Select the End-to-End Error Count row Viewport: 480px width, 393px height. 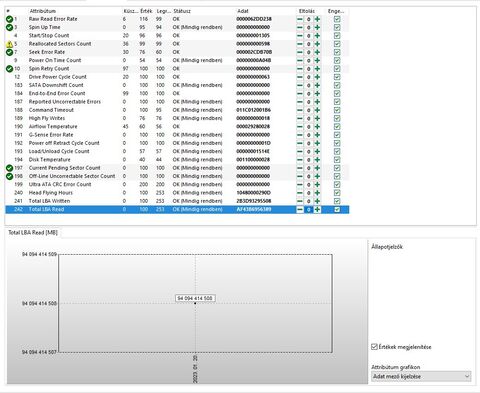(177, 94)
